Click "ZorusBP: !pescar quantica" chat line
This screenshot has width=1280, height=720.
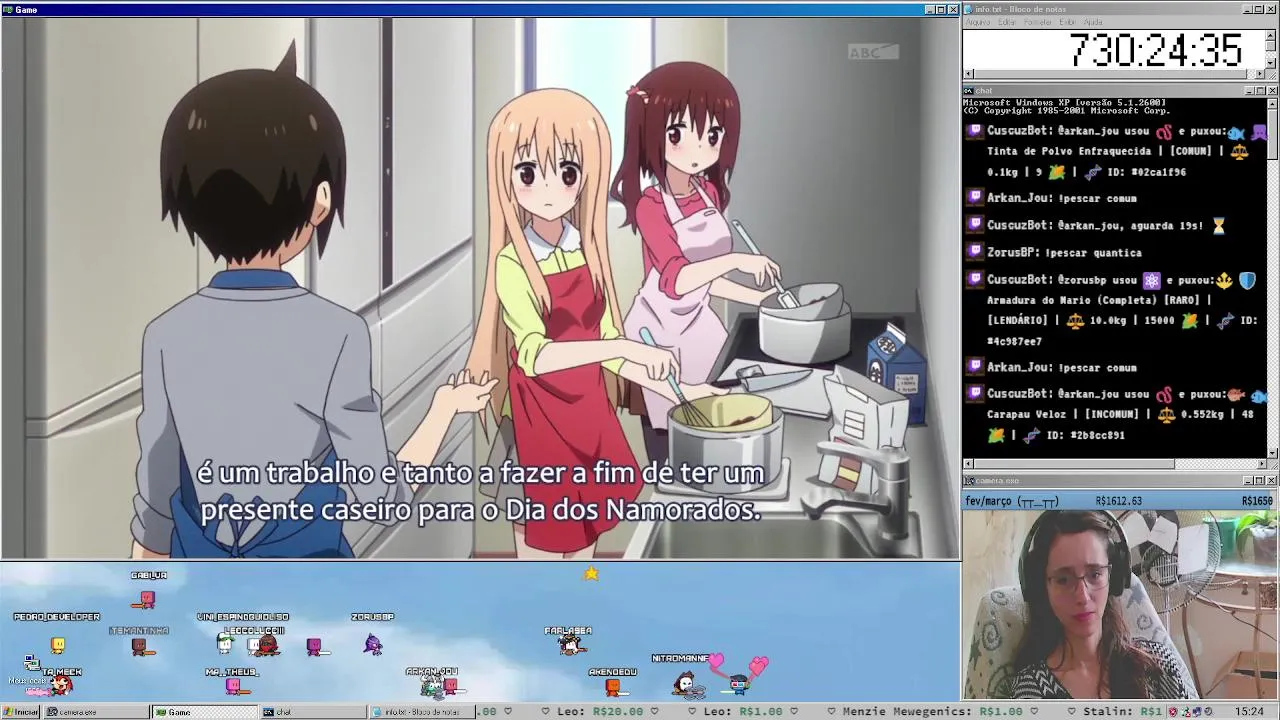click(x=1063, y=253)
